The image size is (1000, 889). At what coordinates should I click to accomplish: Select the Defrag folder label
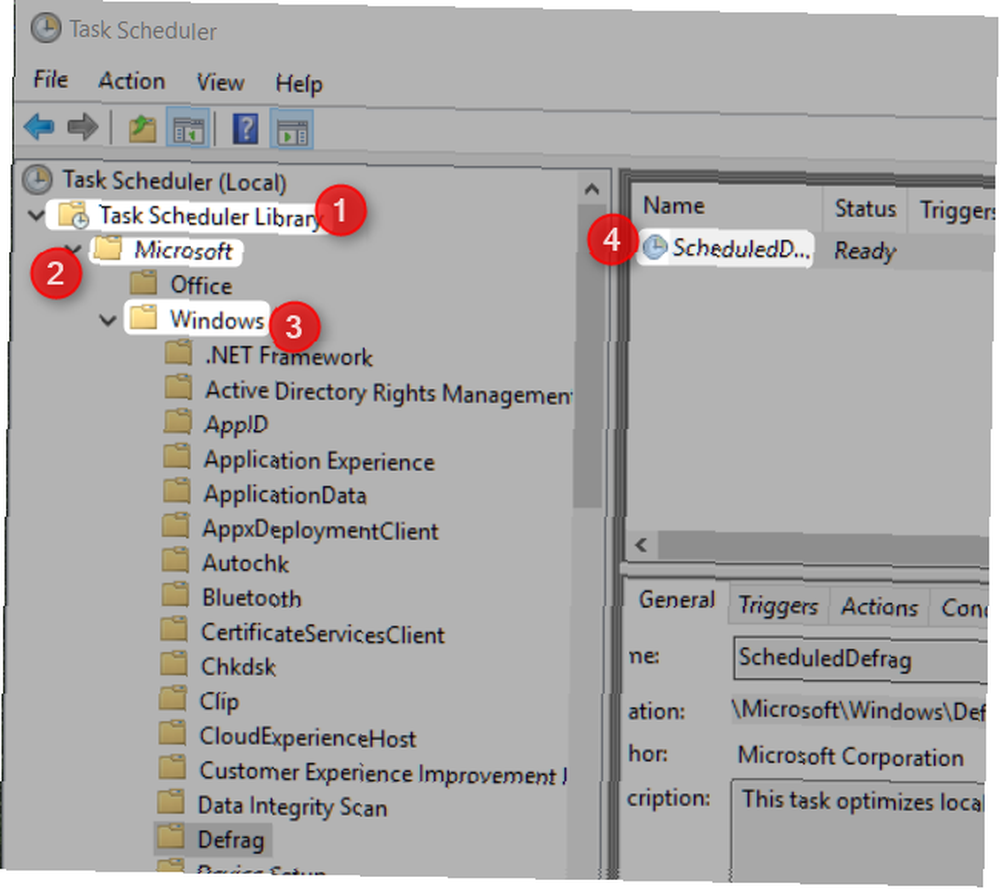click(x=231, y=840)
